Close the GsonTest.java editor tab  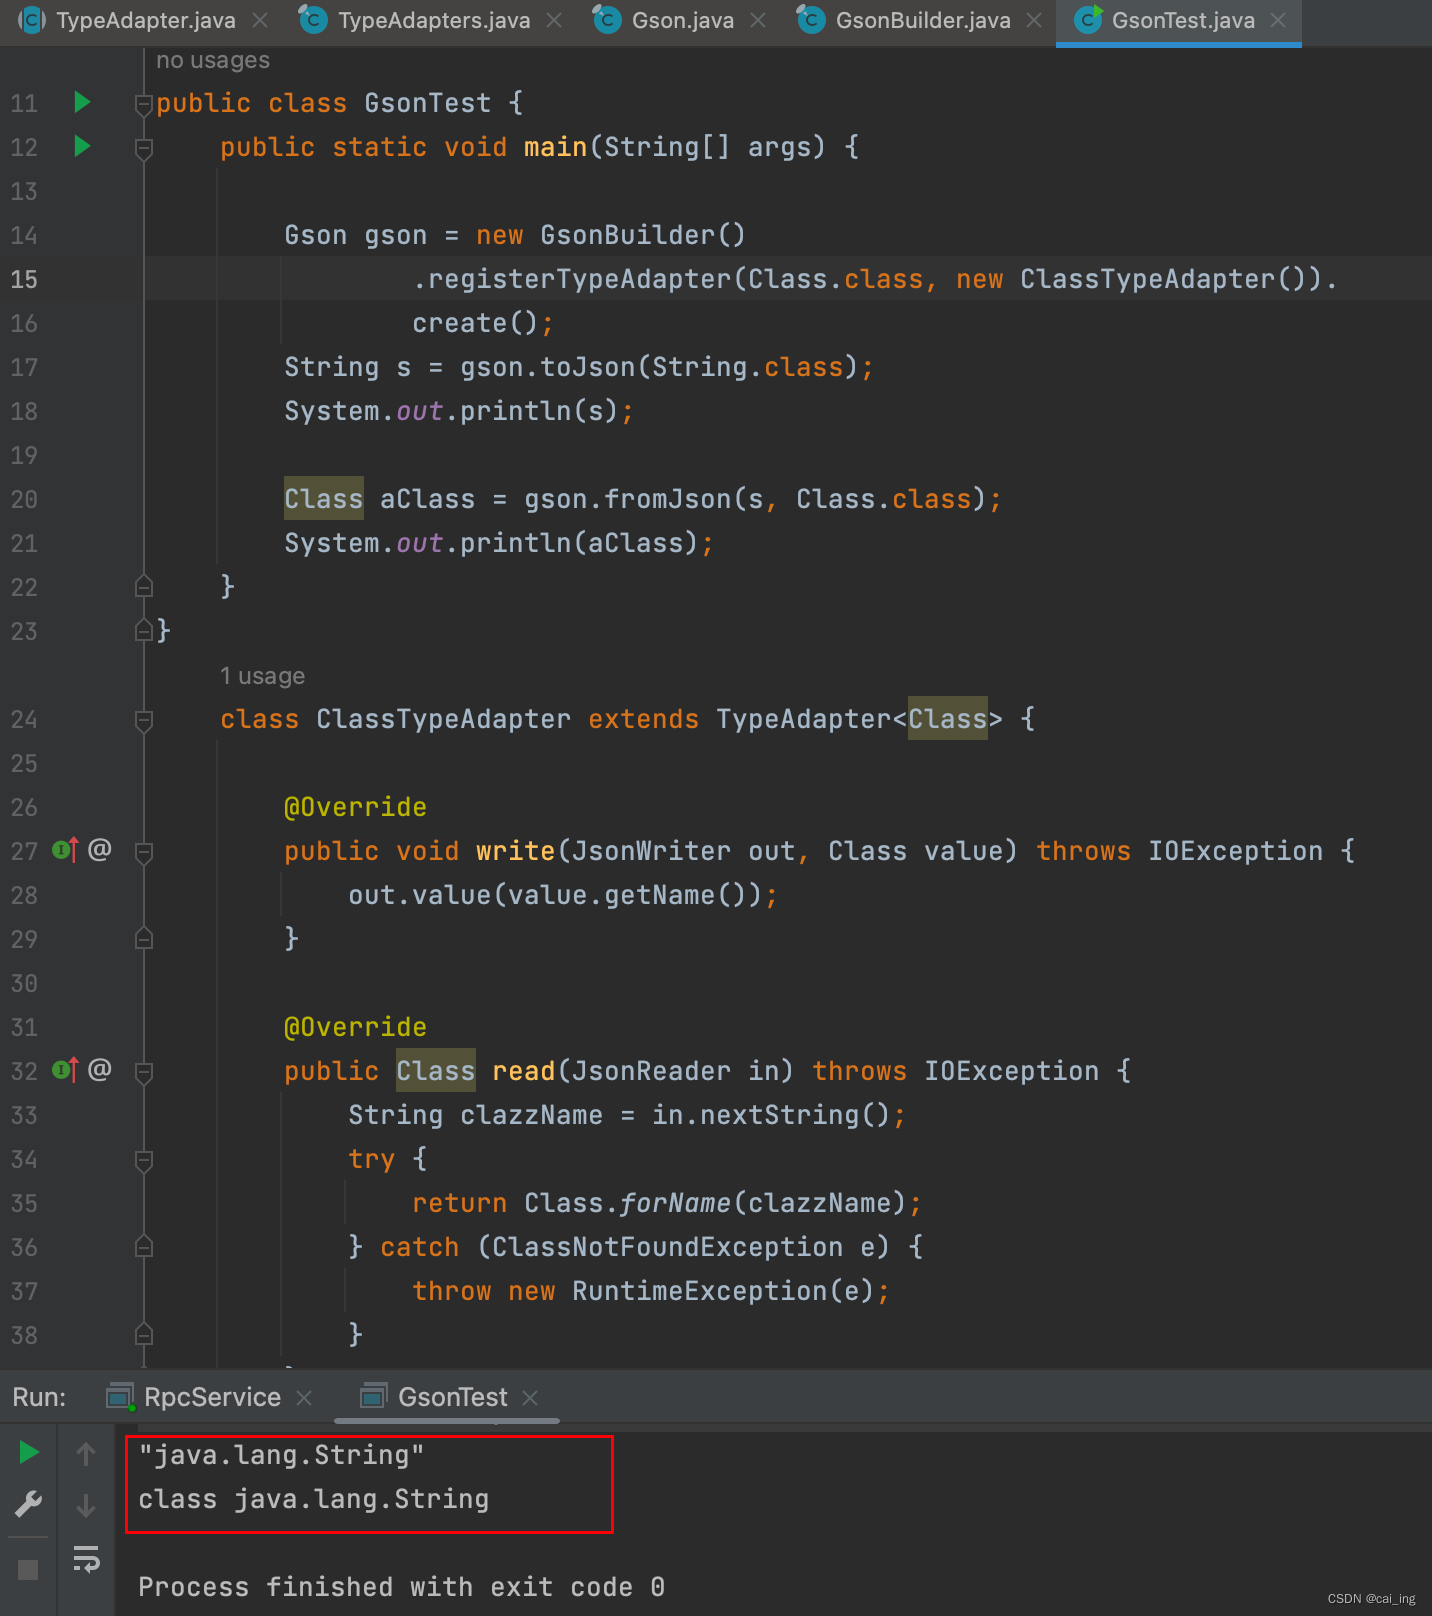pyautogui.click(x=1278, y=21)
